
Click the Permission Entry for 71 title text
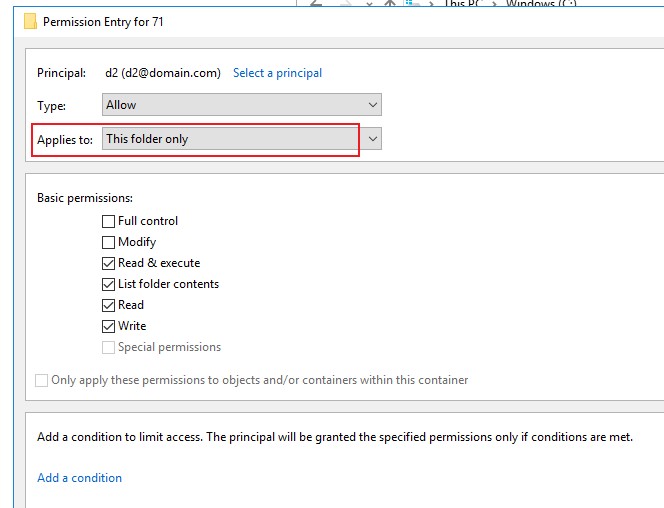point(103,22)
